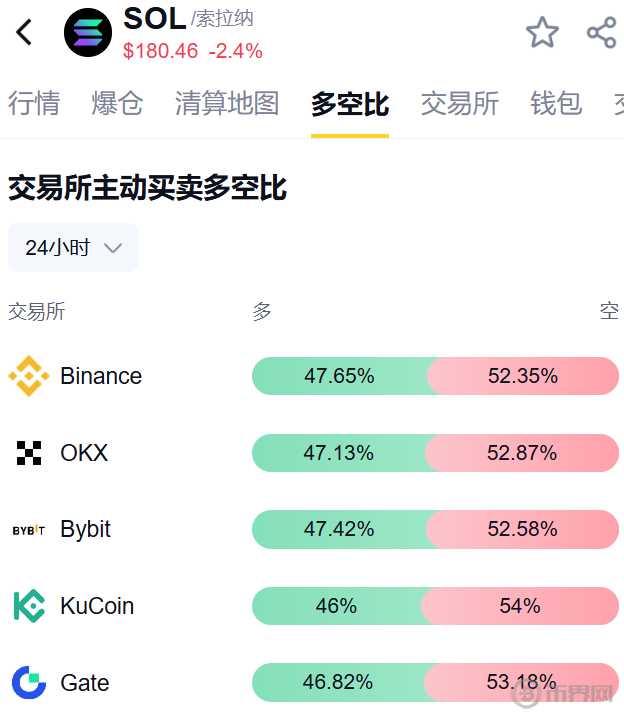
Task: Favorite SOL with the star icon
Action: 542,32
